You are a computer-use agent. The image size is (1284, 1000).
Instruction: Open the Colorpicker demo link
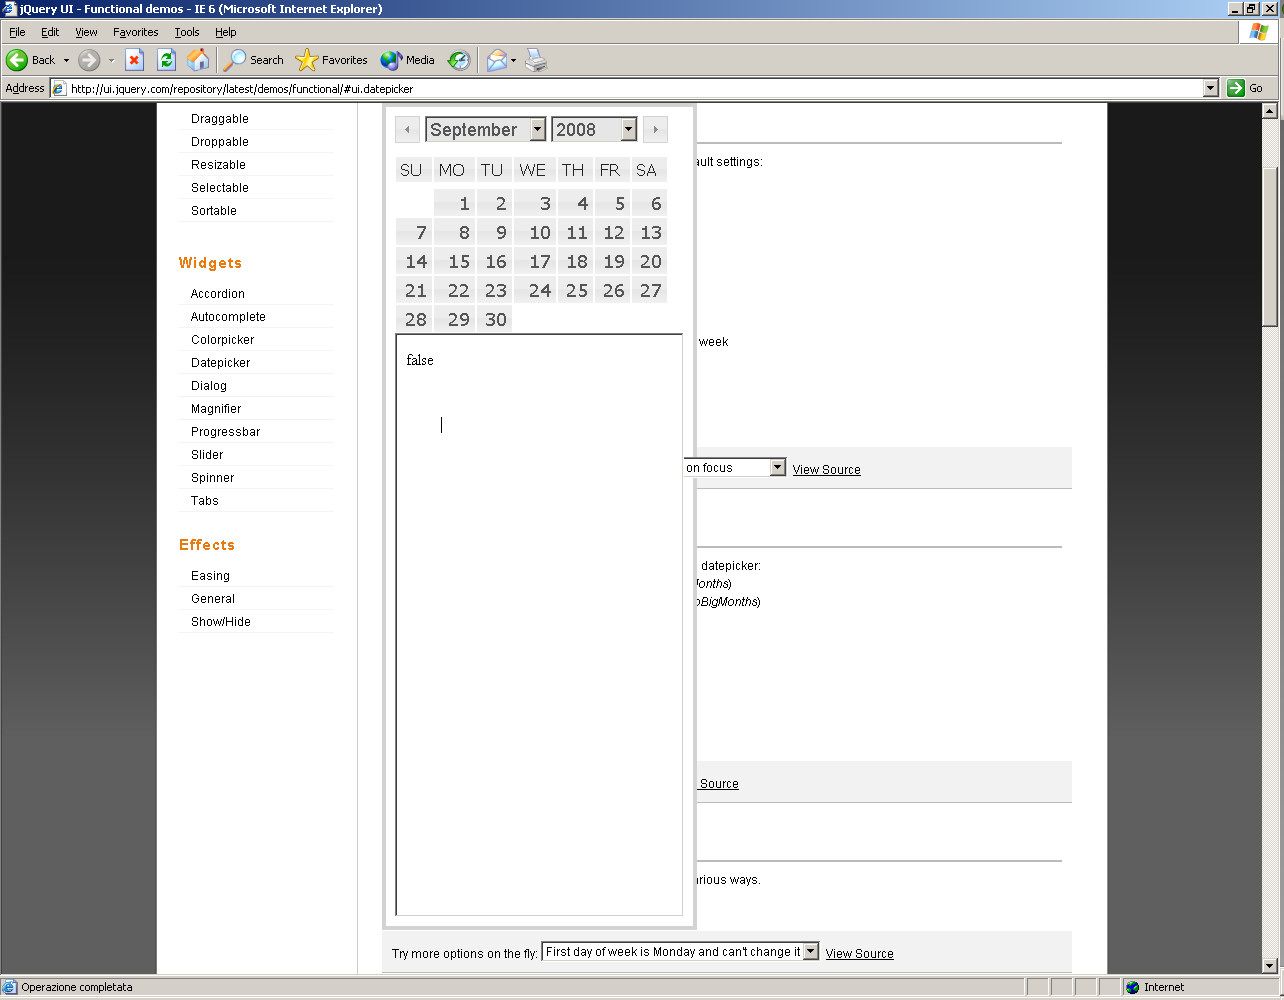click(222, 340)
